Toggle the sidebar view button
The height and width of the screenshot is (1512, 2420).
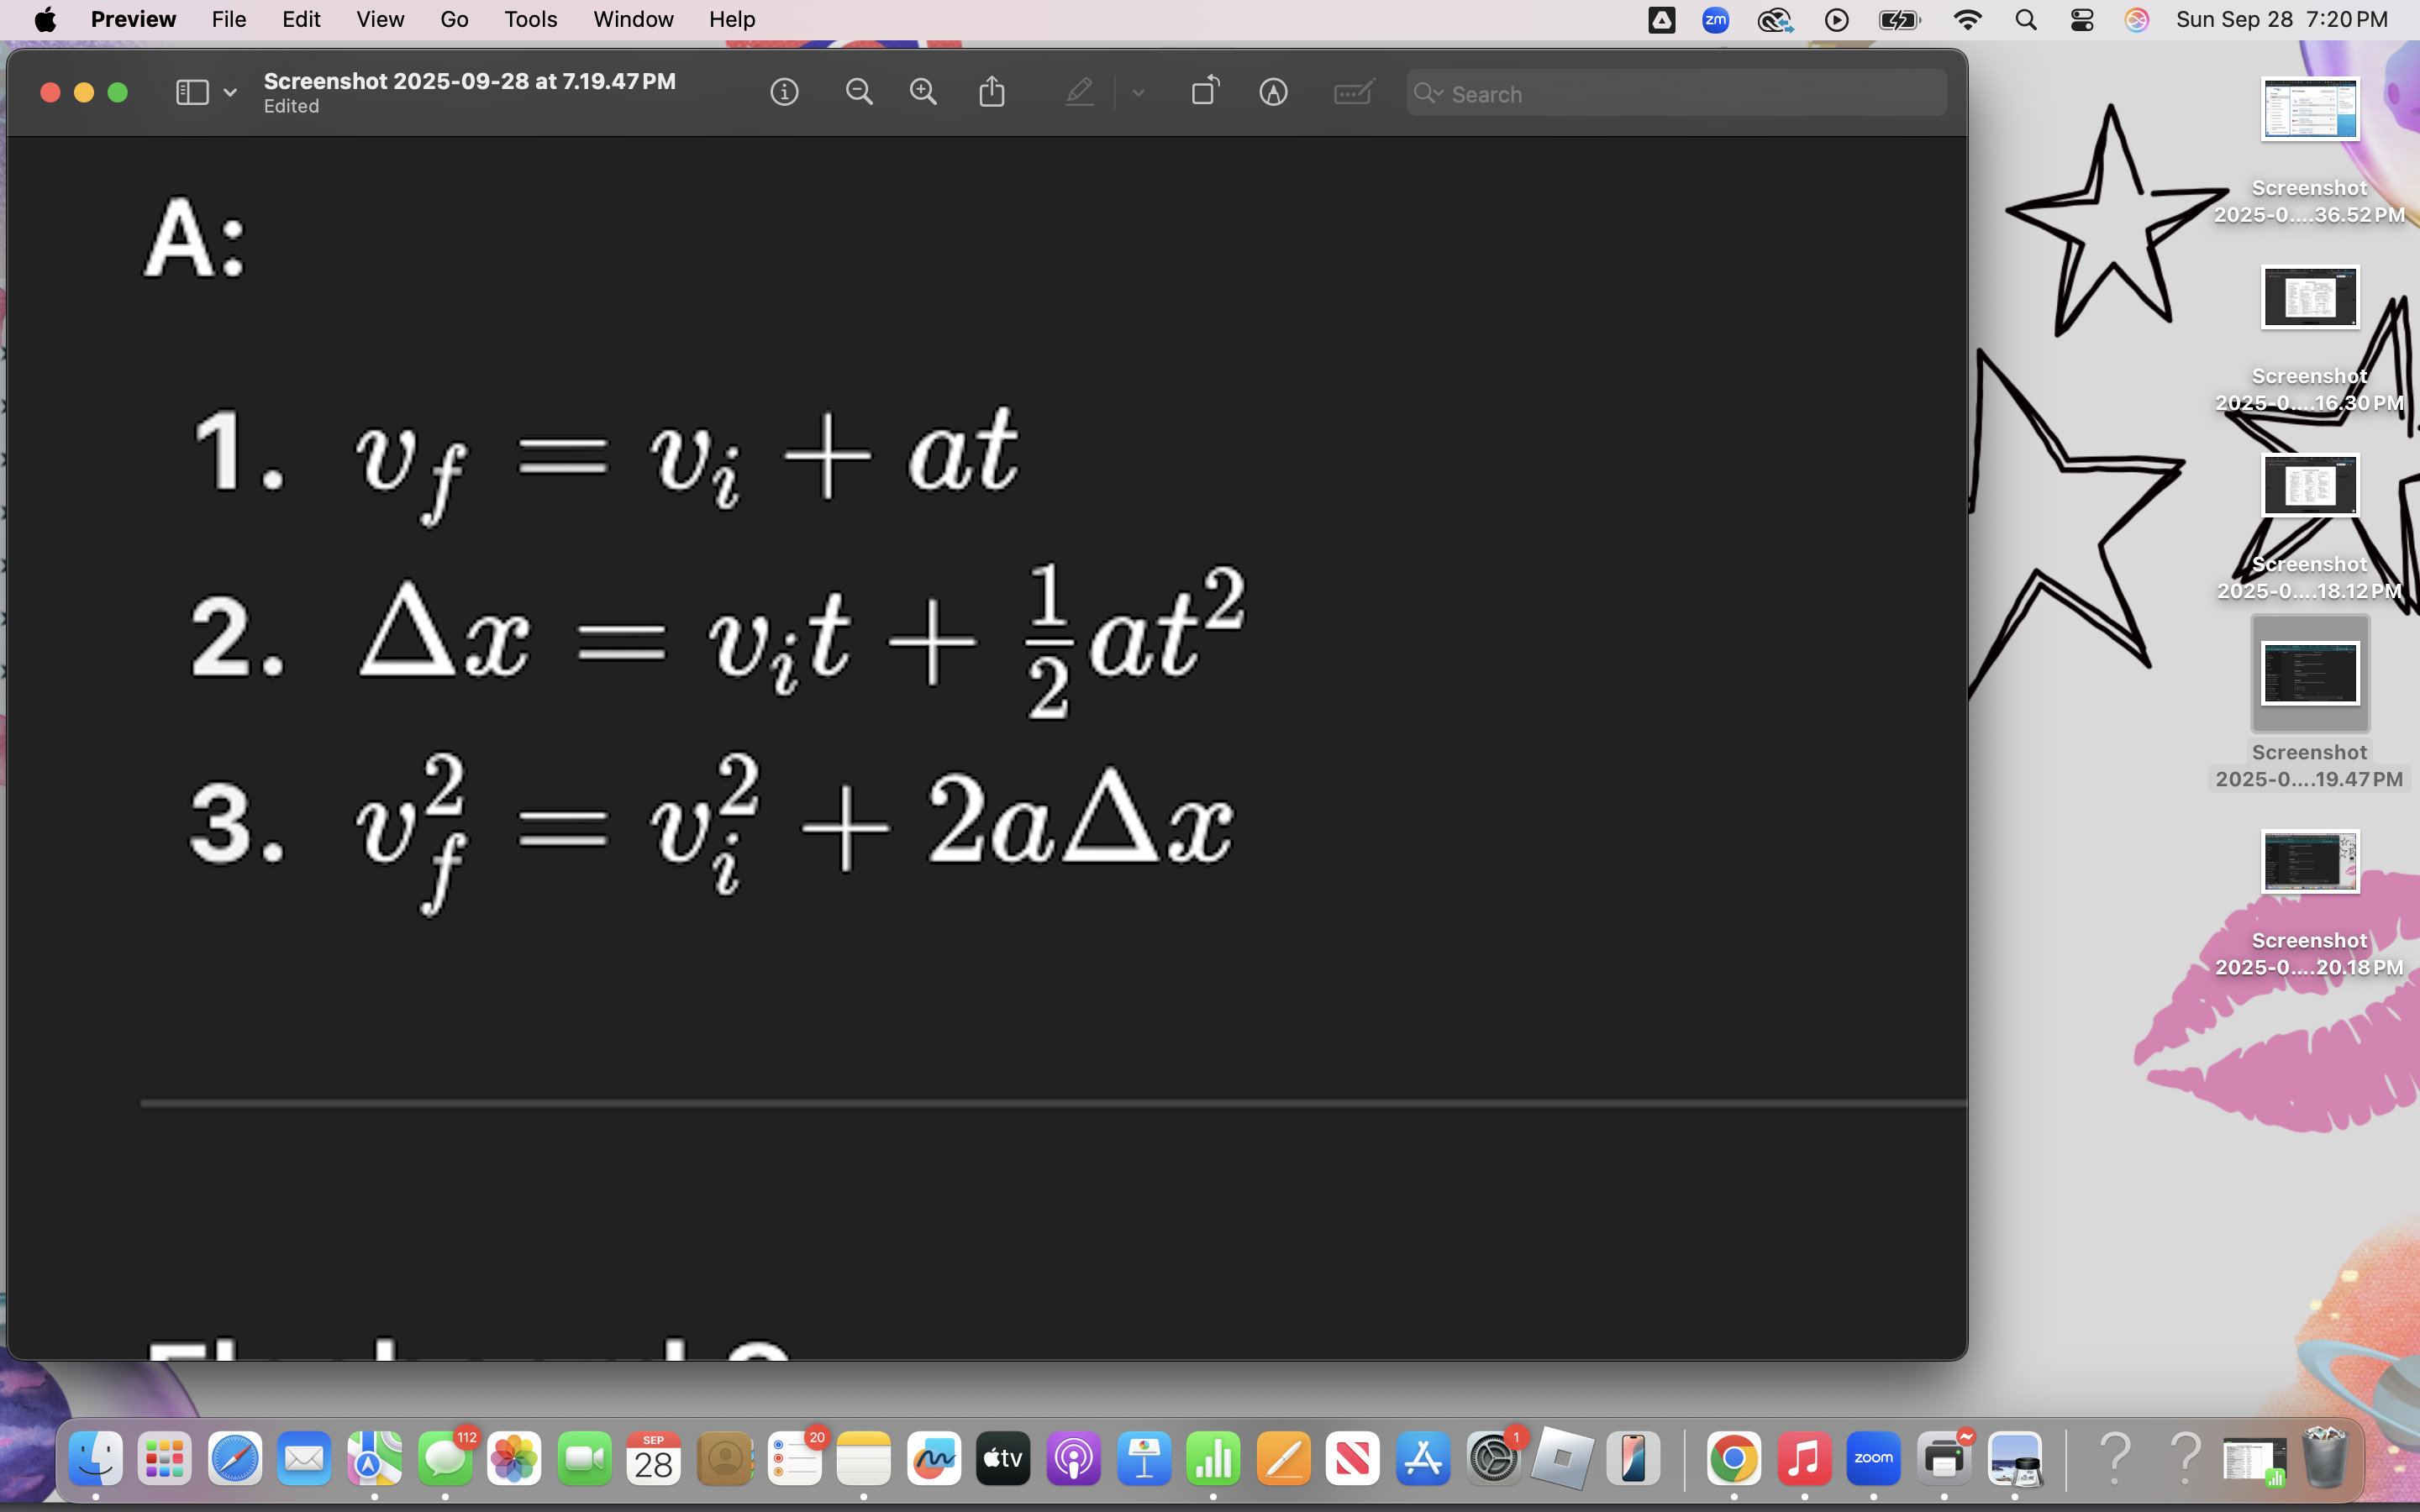[x=192, y=93]
